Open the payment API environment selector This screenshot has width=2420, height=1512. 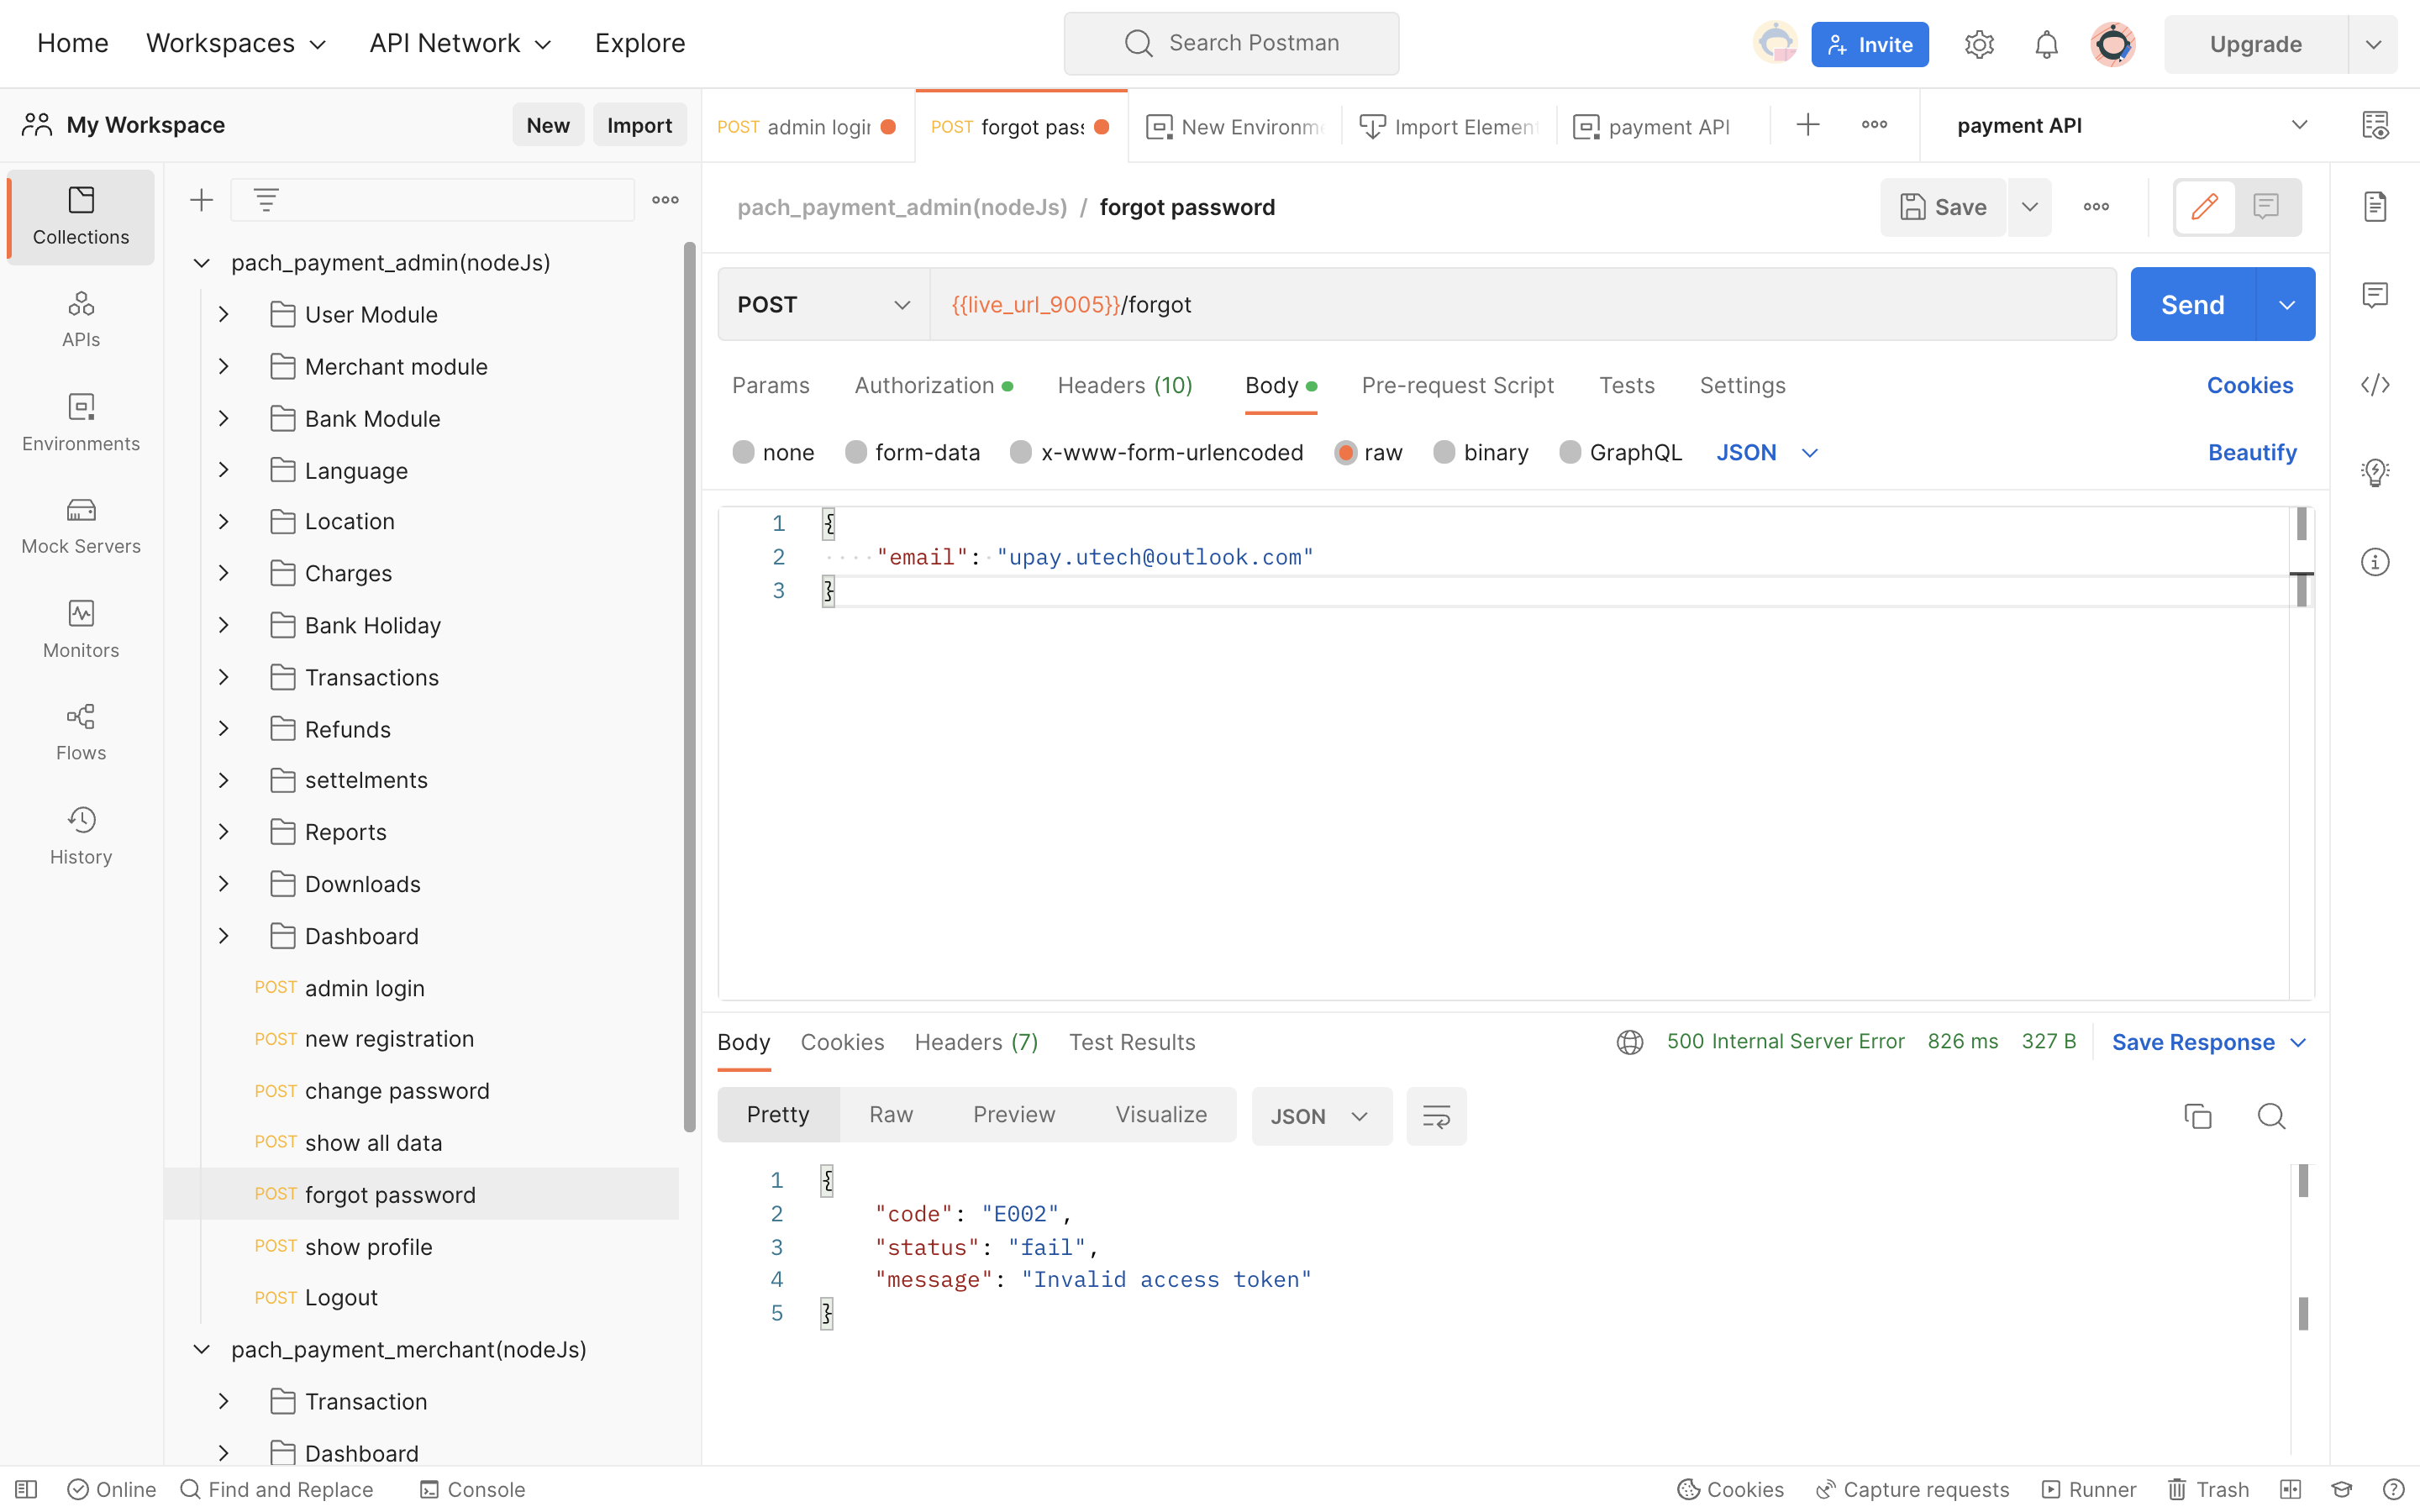pos(2130,125)
